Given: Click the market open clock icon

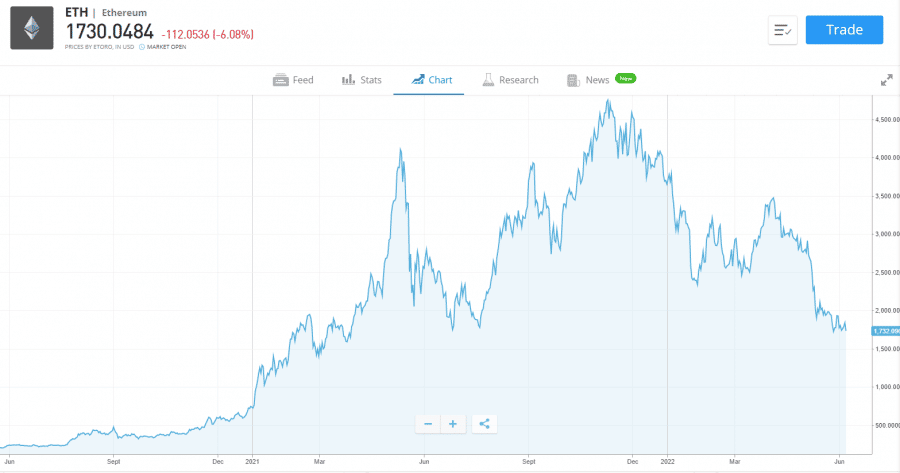Looking at the screenshot, I should 141,47.
